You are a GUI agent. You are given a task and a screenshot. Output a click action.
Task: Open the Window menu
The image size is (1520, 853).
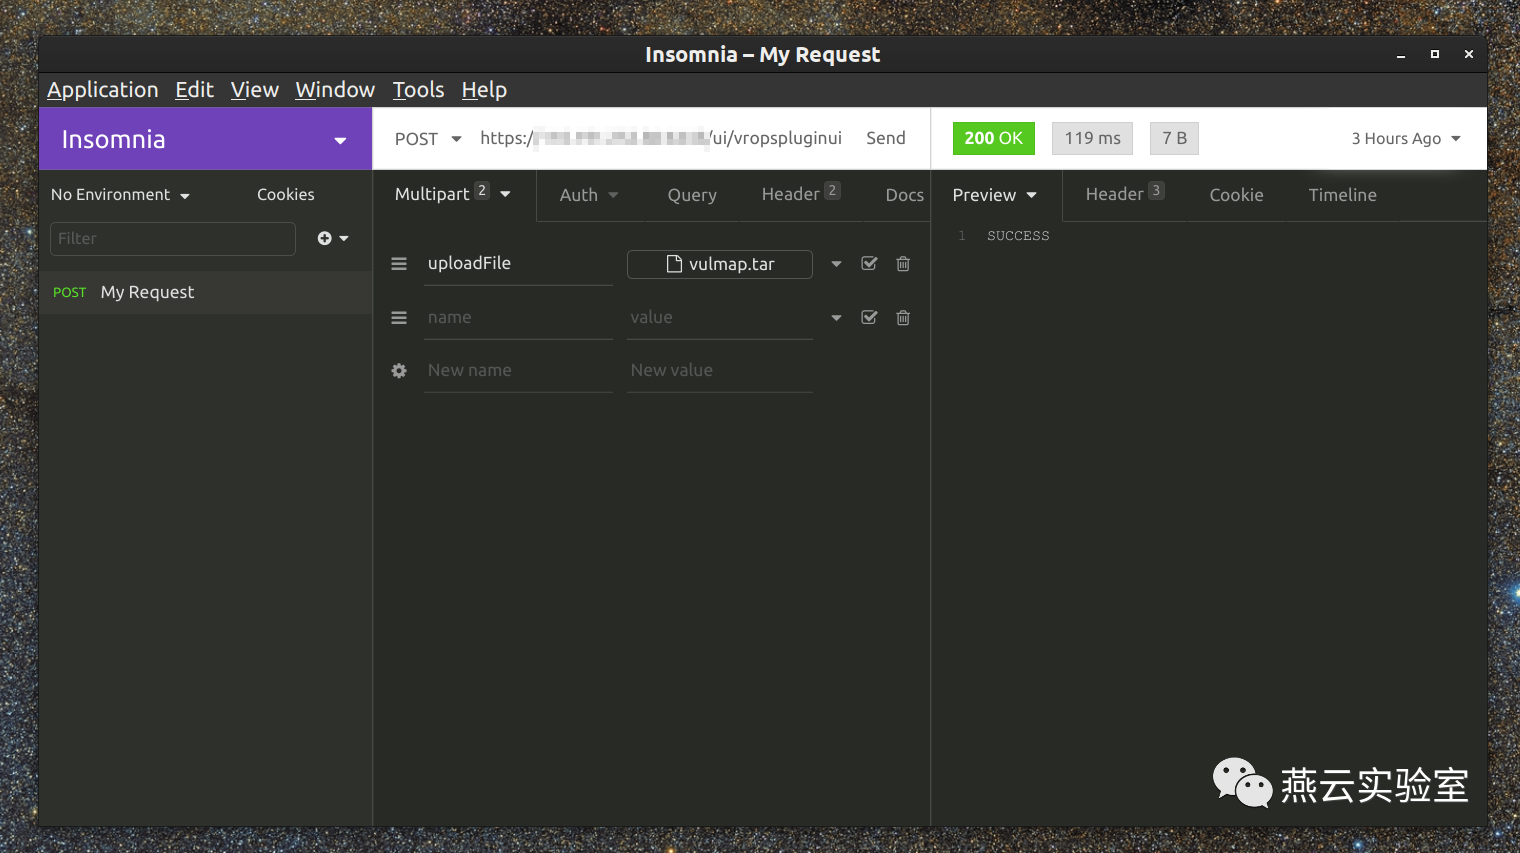335,90
